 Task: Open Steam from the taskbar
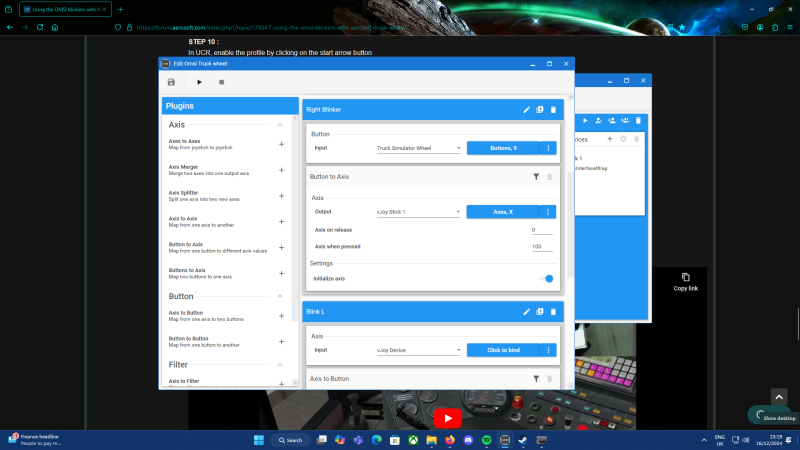523,440
